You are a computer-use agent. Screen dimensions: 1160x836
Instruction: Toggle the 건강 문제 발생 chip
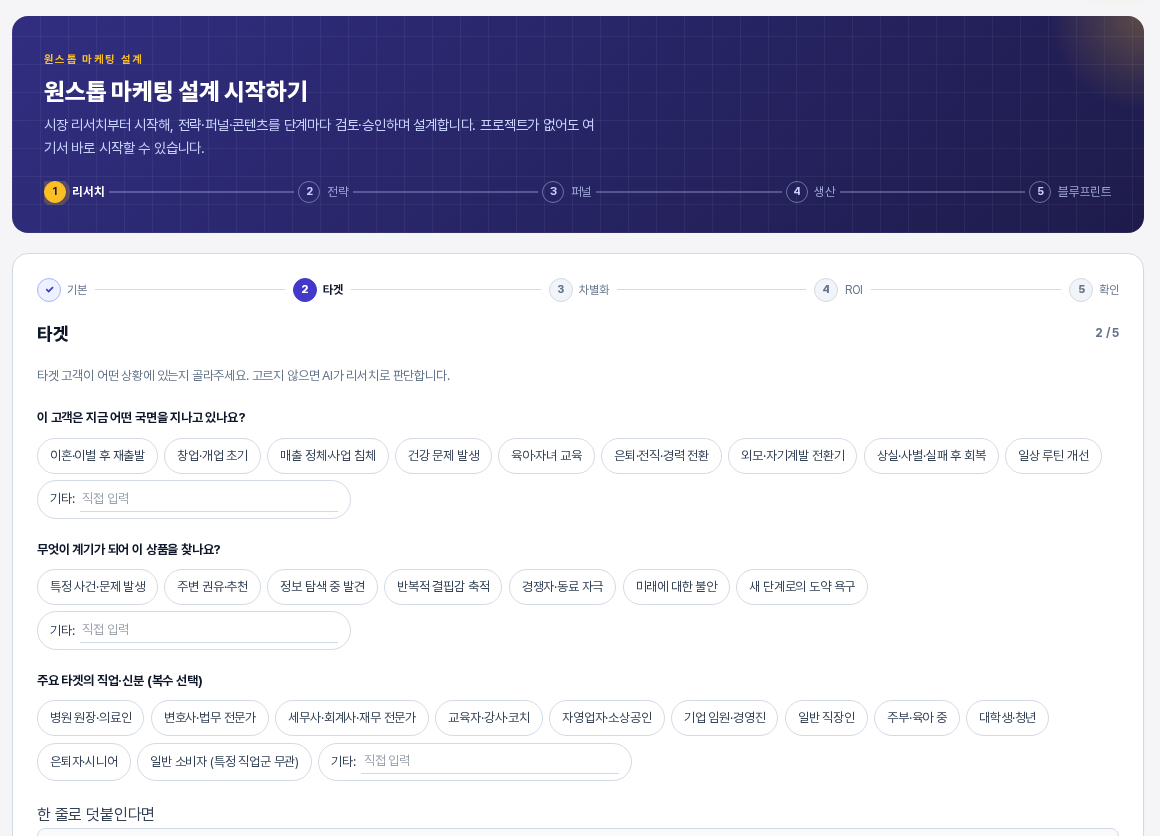coord(444,456)
